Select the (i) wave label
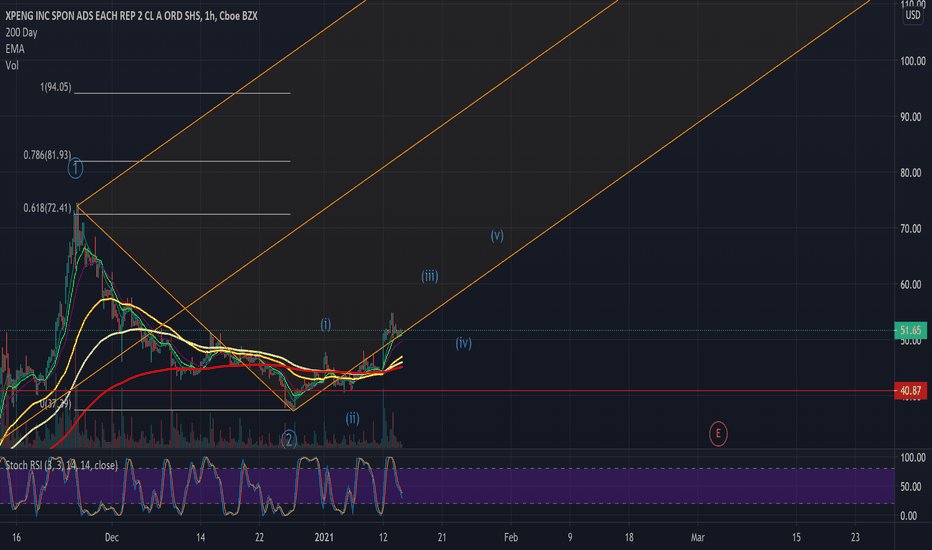Viewport: 932px width, 550px height. [x=326, y=324]
